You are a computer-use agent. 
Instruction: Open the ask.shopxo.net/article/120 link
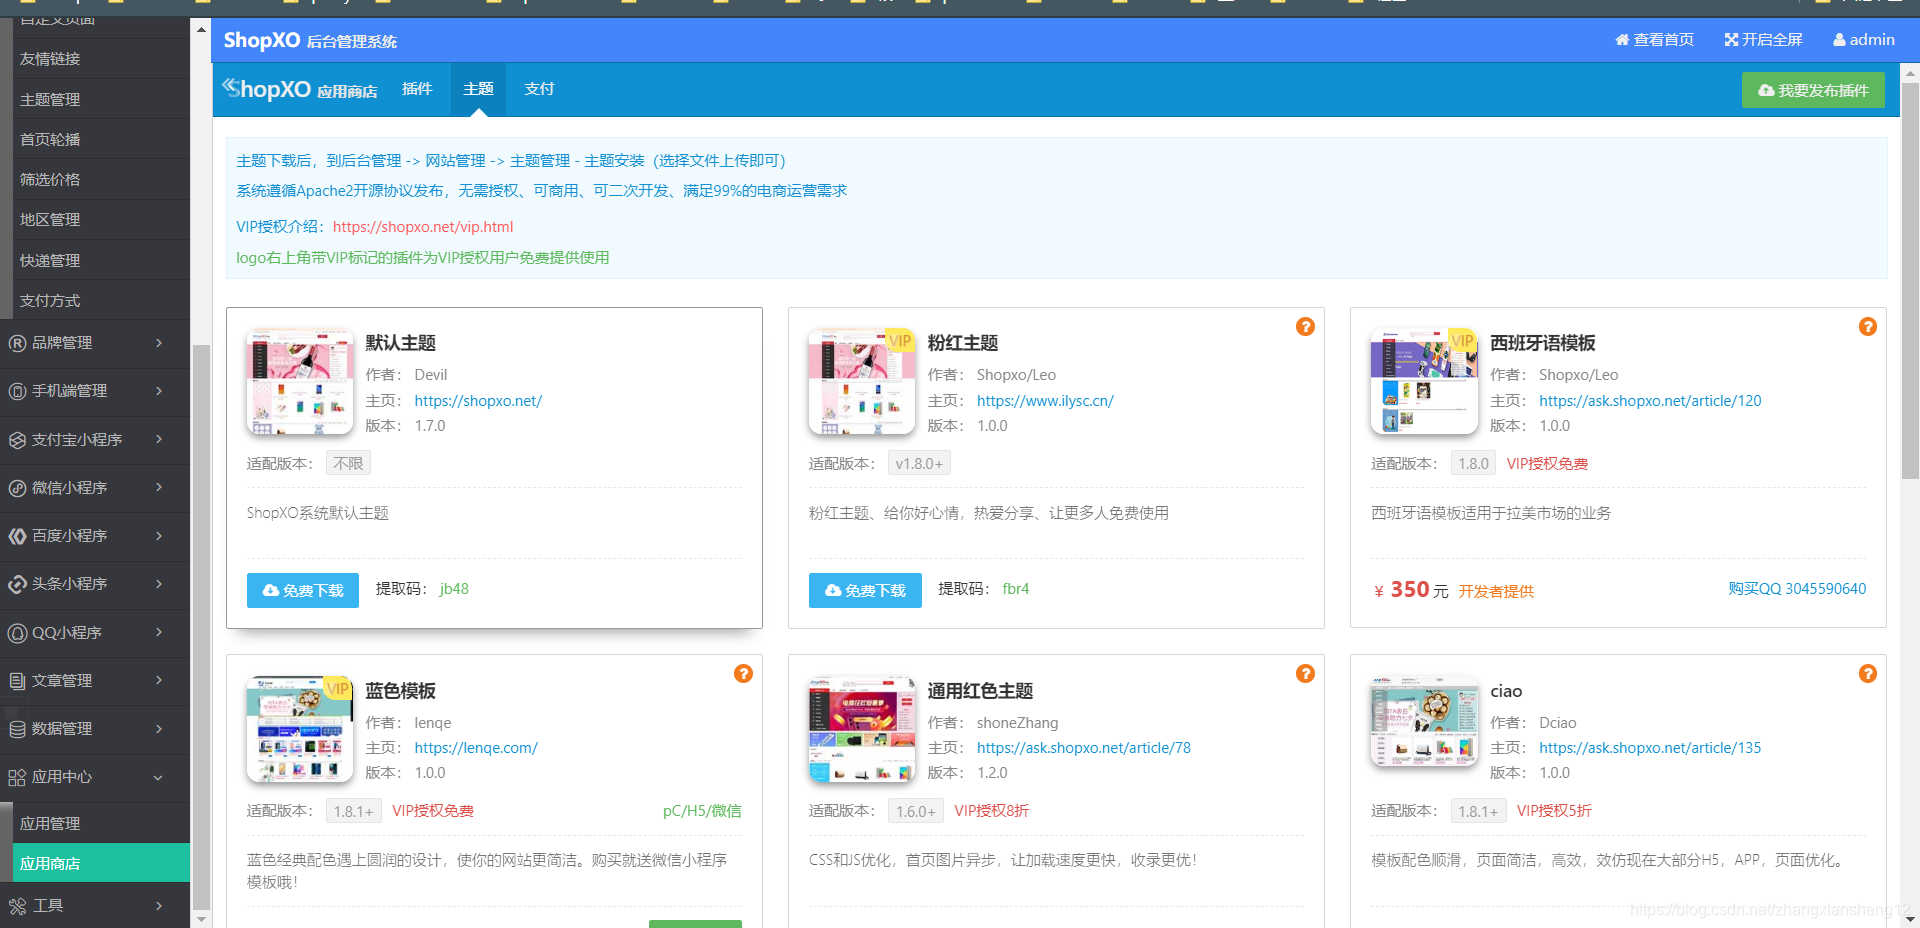click(1650, 401)
